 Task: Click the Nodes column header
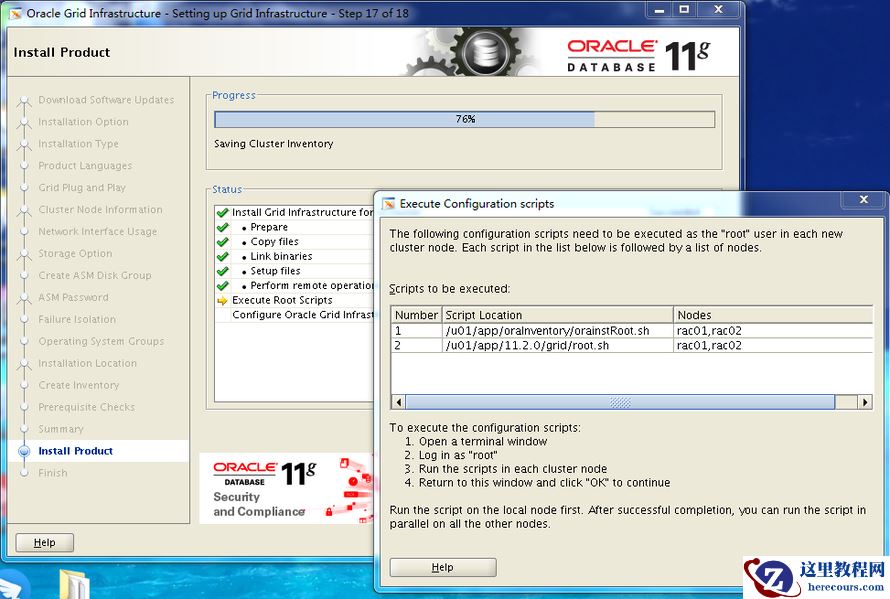(773, 315)
